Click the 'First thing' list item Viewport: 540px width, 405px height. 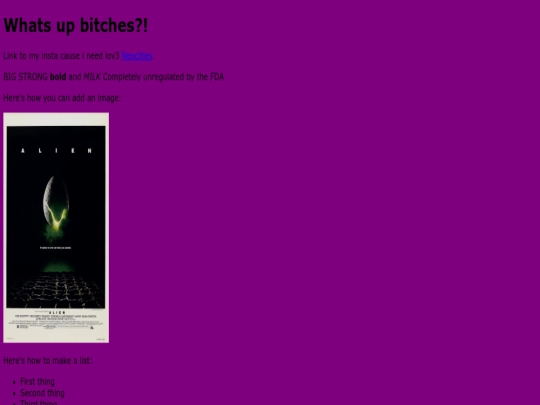(x=37, y=382)
